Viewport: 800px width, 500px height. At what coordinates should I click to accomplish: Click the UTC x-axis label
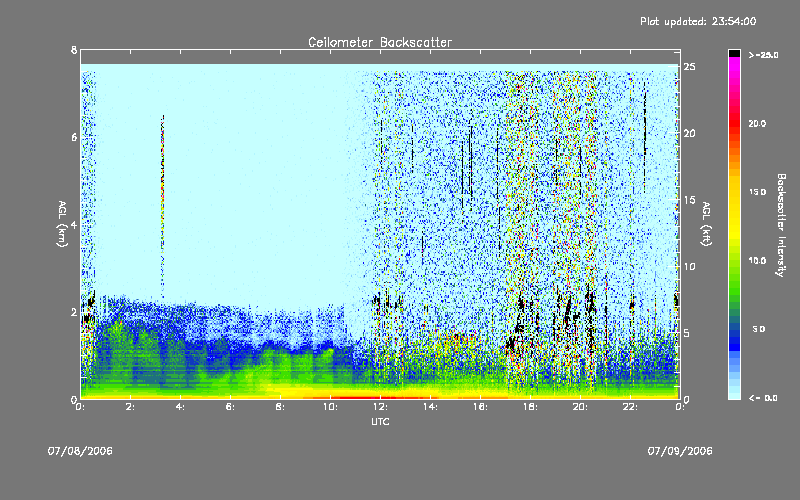tap(380, 421)
